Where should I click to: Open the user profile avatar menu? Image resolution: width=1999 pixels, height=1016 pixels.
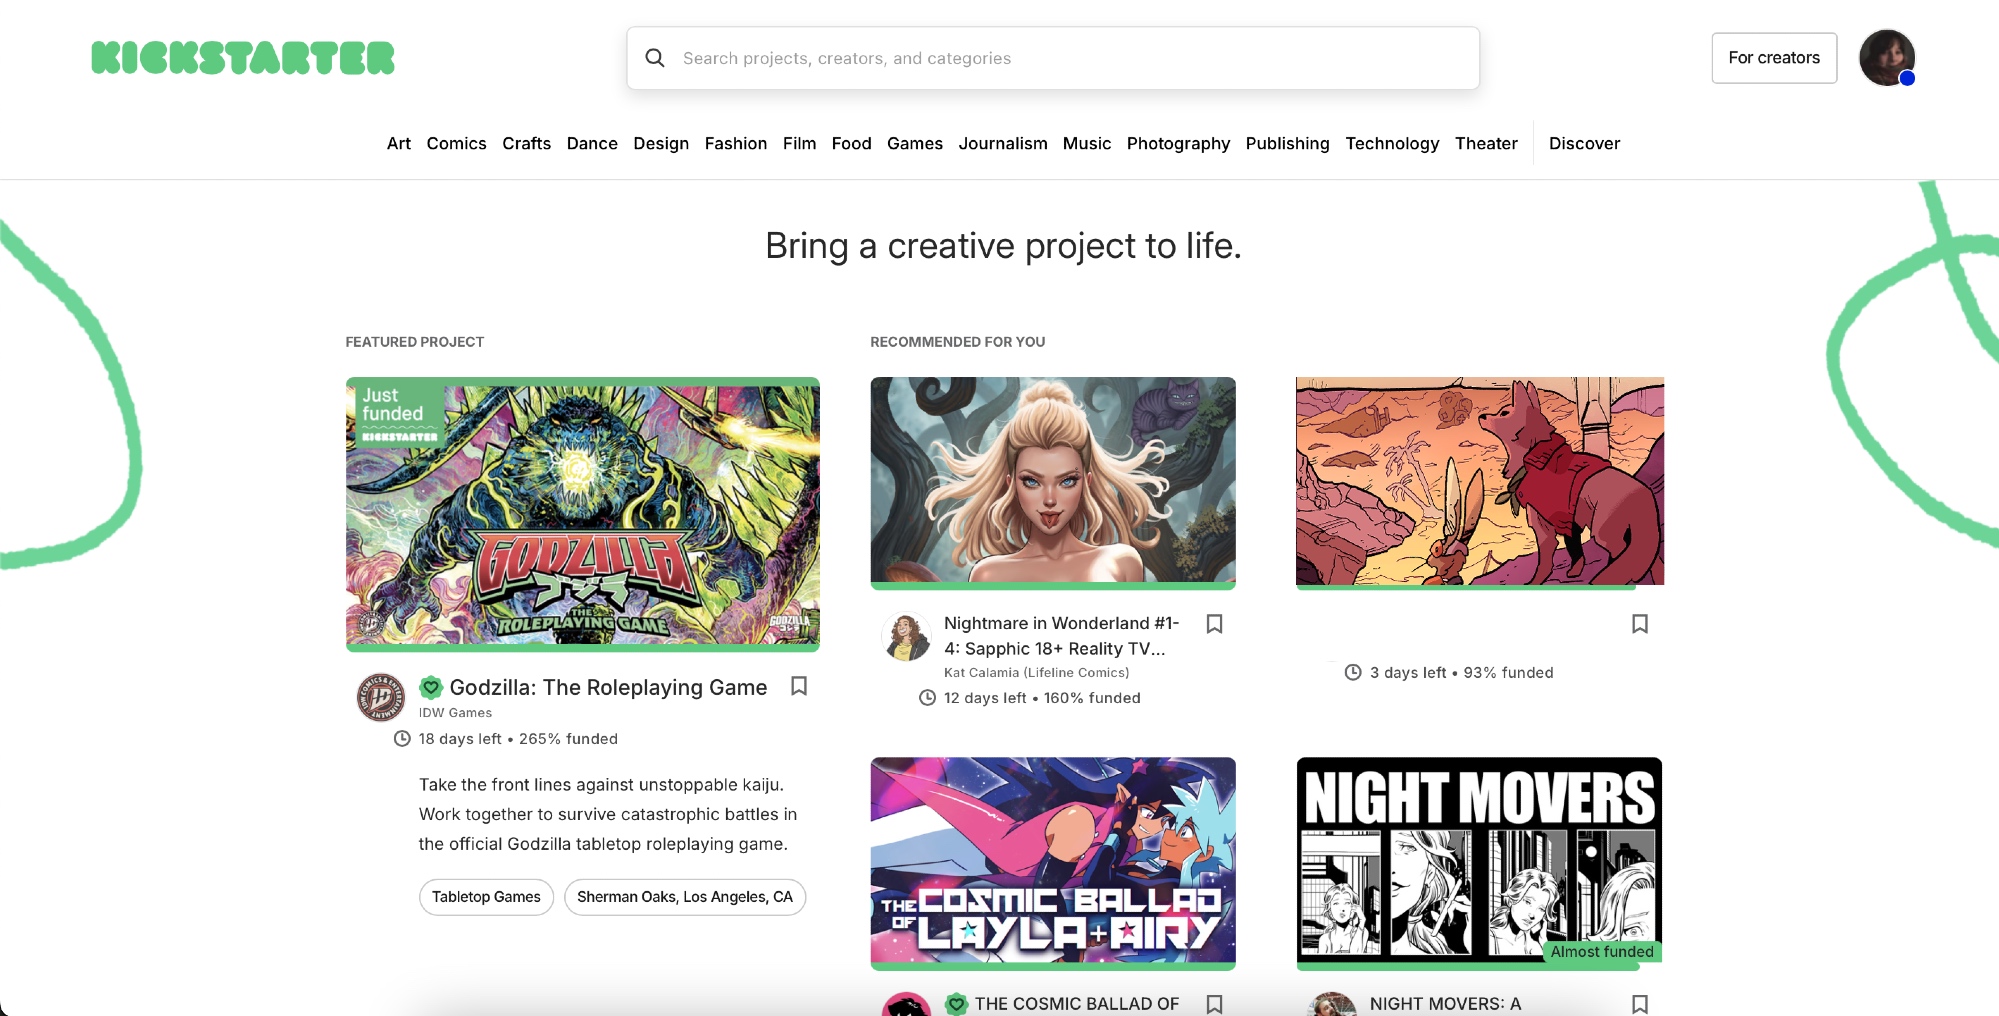pos(1886,58)
